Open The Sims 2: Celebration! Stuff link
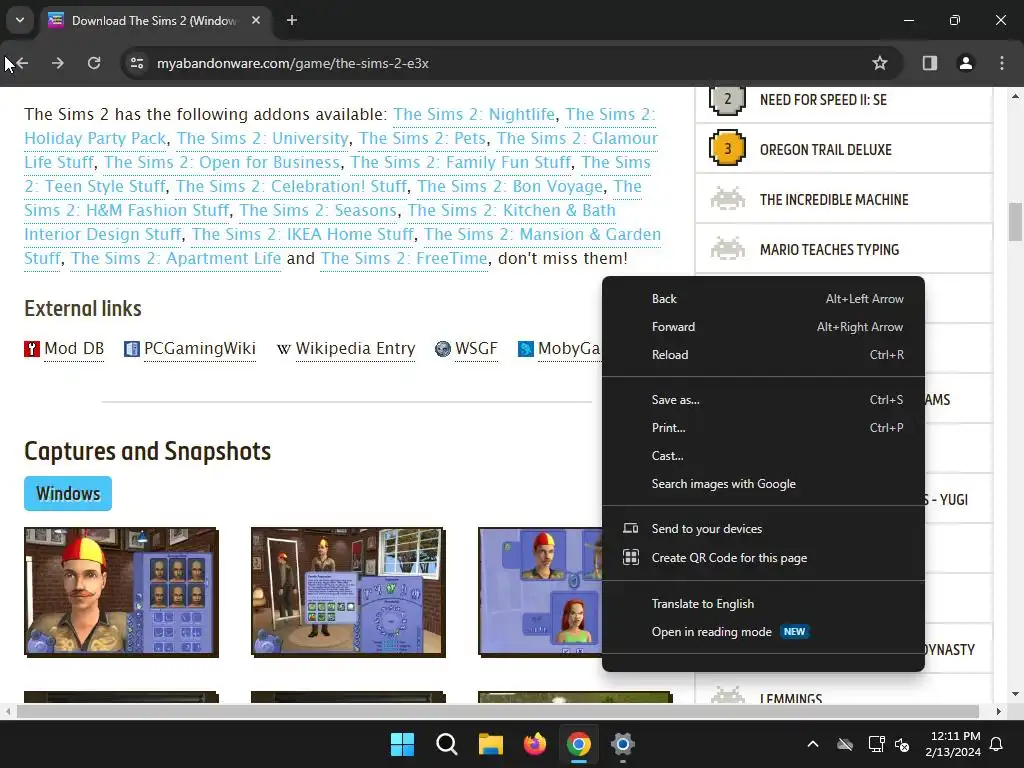Screen dimensions: 1024x768 291,186
